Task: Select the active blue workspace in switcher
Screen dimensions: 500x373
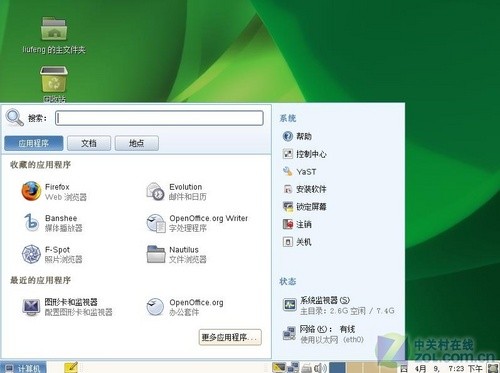Action: click(337, 367)
